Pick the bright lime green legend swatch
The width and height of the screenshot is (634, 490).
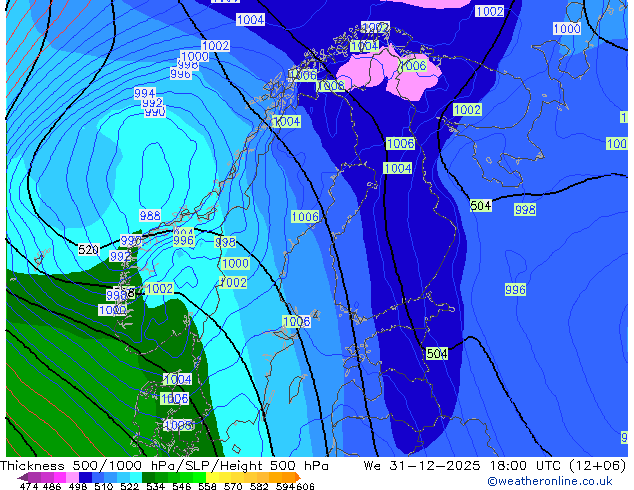(x=199, y=477)
